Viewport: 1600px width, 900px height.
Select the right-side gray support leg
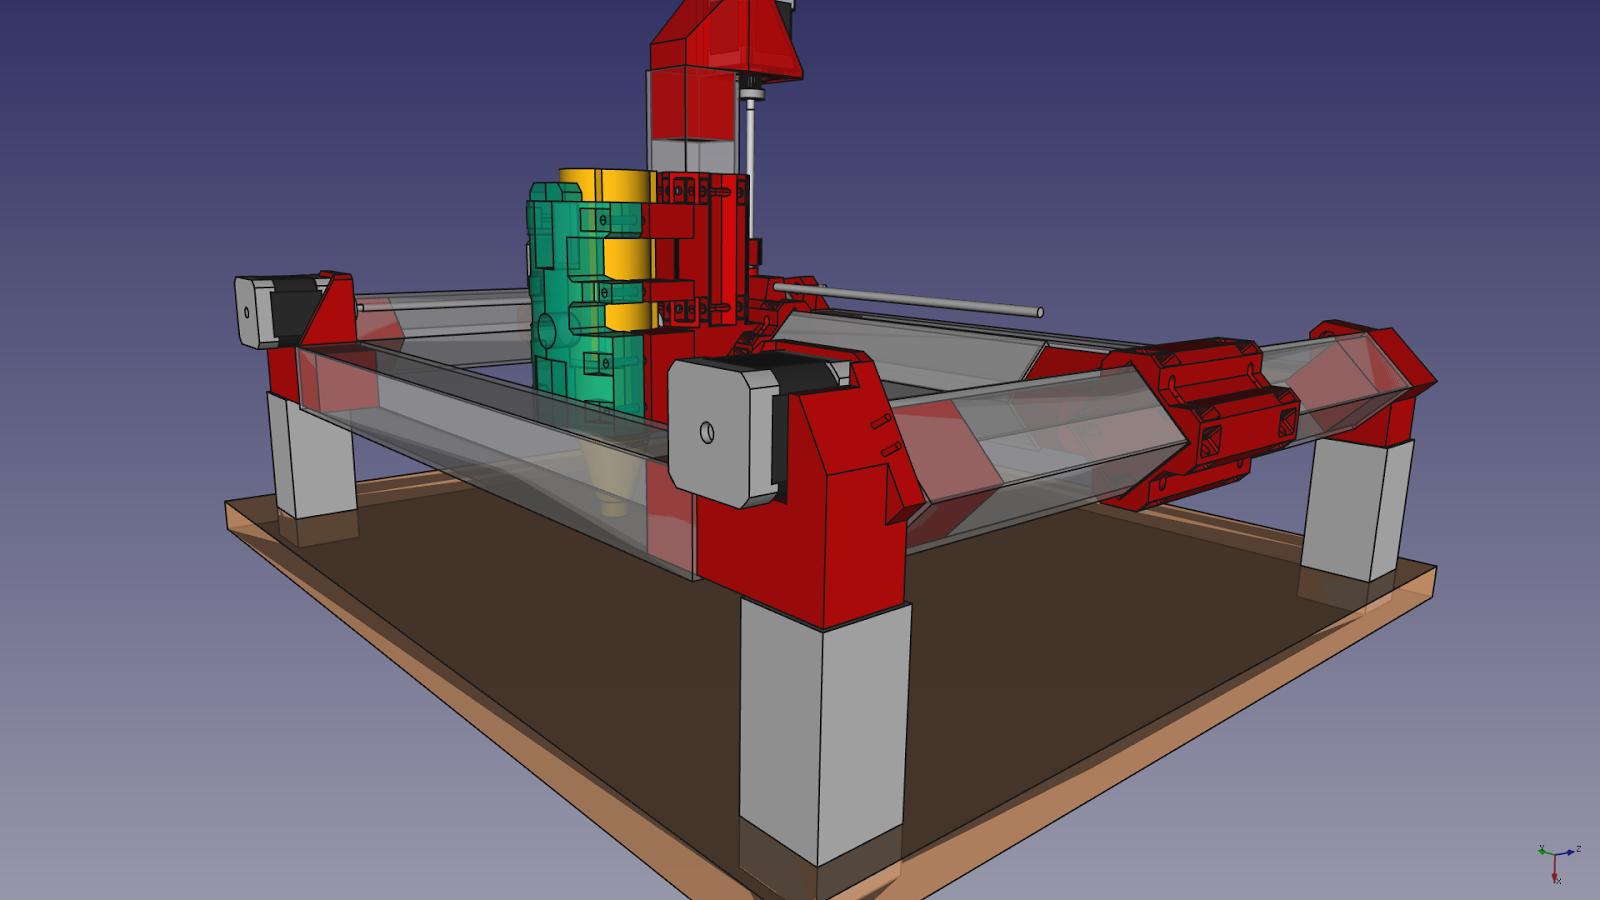(1356, 508)
